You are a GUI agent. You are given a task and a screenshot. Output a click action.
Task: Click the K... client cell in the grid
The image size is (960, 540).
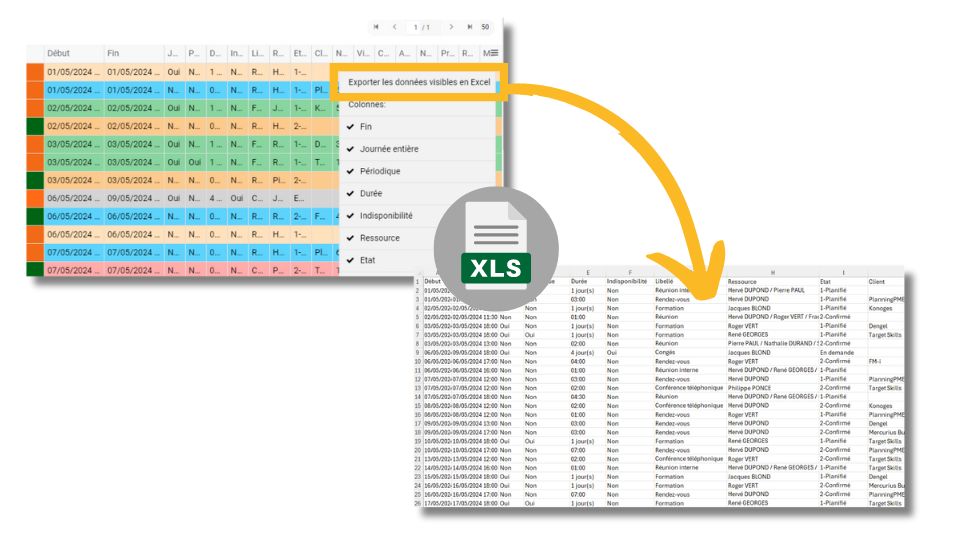tap(320, 108)
